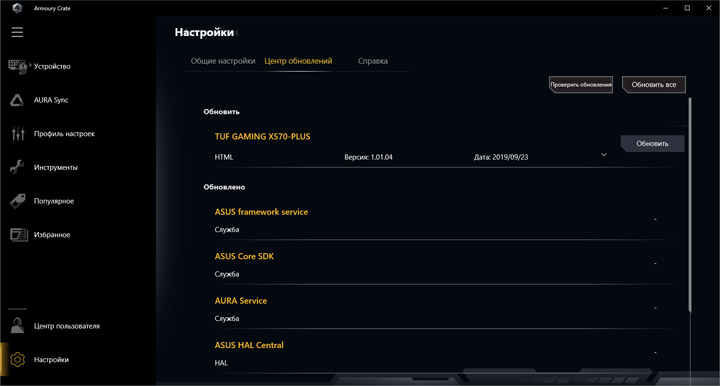Minimize the Armoury Crate window
Image resolution: width=720 pixels, height=386 pixels.
click(x=666, y=8)
